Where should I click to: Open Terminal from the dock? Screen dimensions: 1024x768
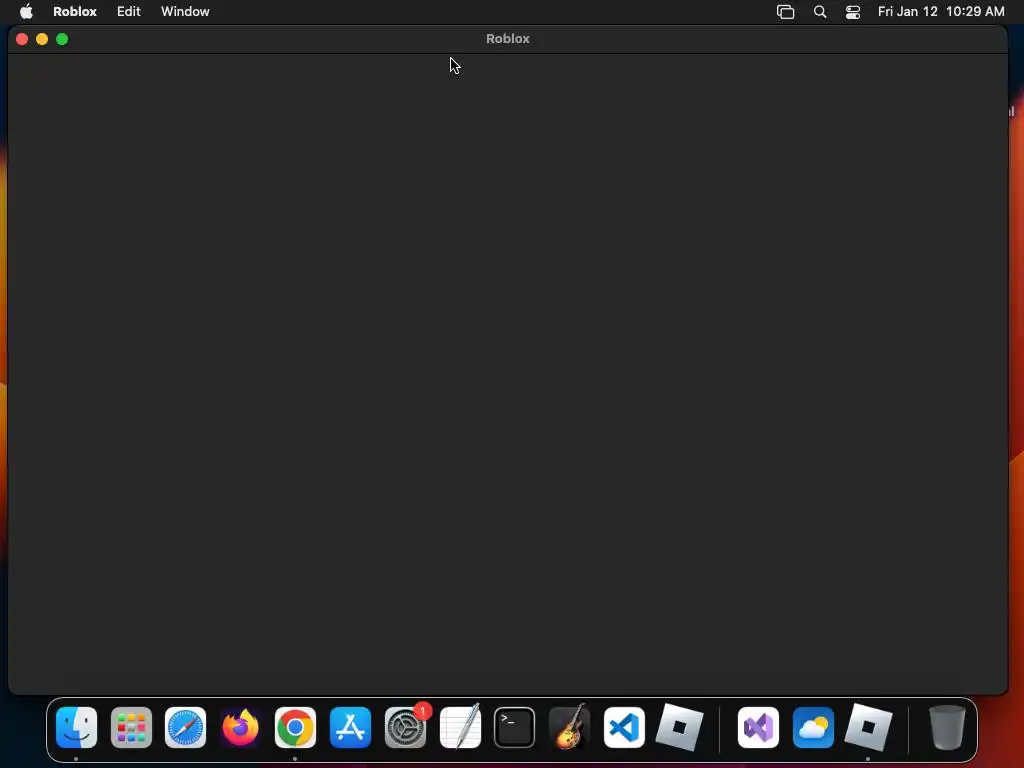click(515, 728)
